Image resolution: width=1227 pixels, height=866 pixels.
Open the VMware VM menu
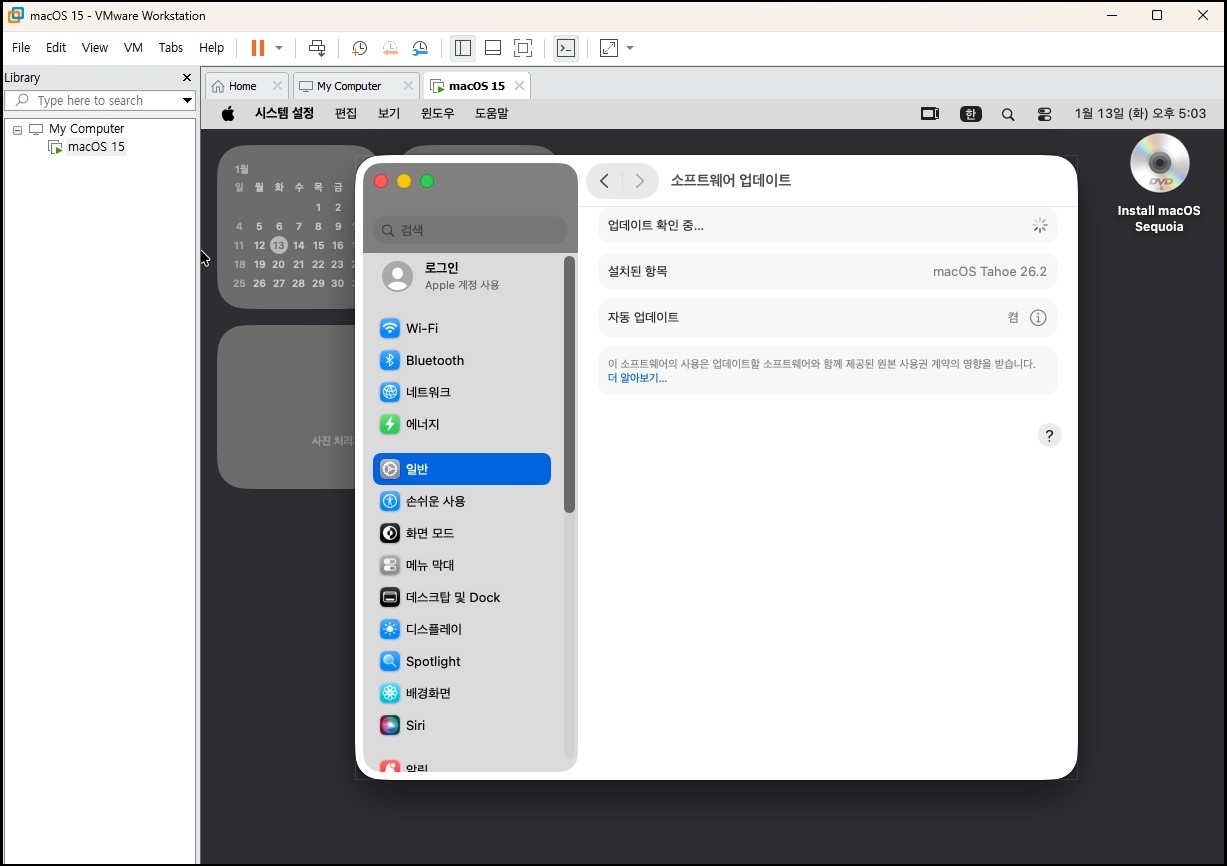pyautogui.click(x=133, y=48)
